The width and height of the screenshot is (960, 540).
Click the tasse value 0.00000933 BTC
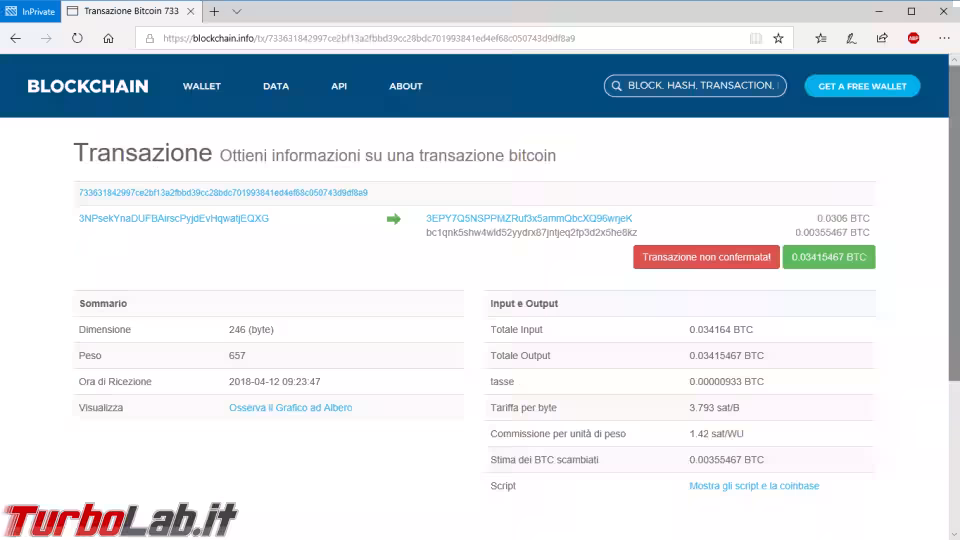click(726, 381)
